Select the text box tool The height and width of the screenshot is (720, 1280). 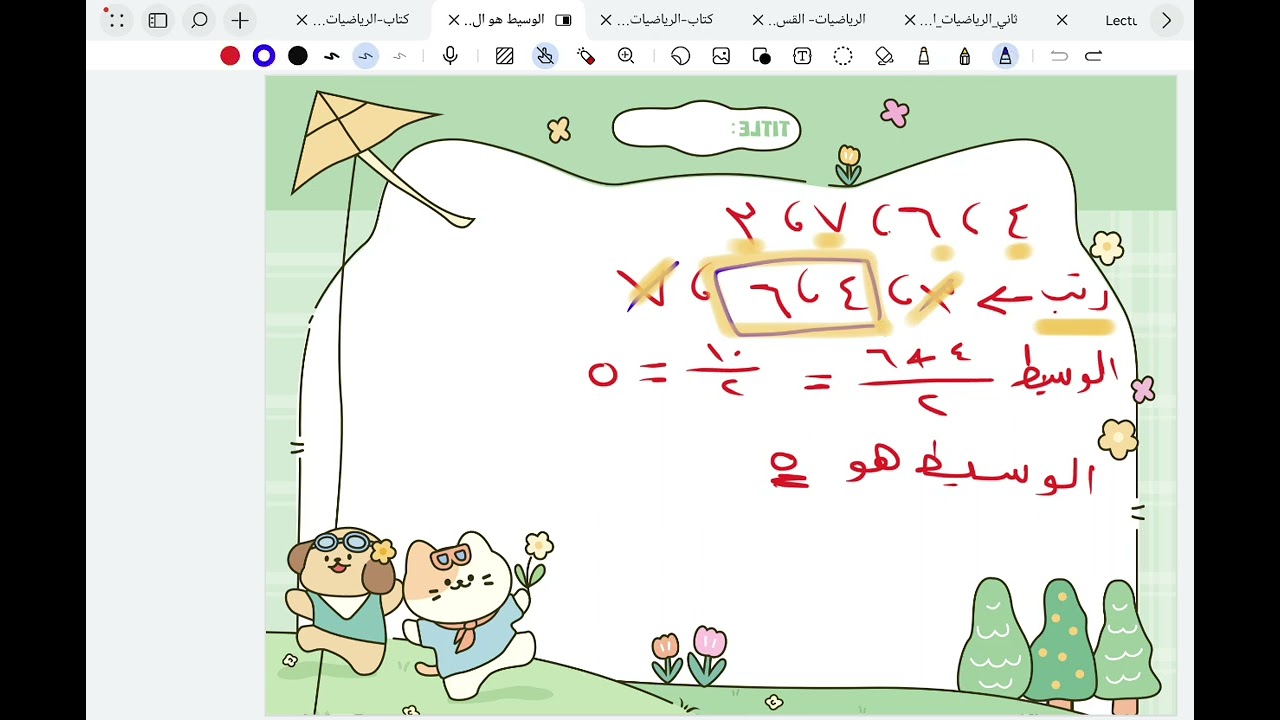[802, 56]
